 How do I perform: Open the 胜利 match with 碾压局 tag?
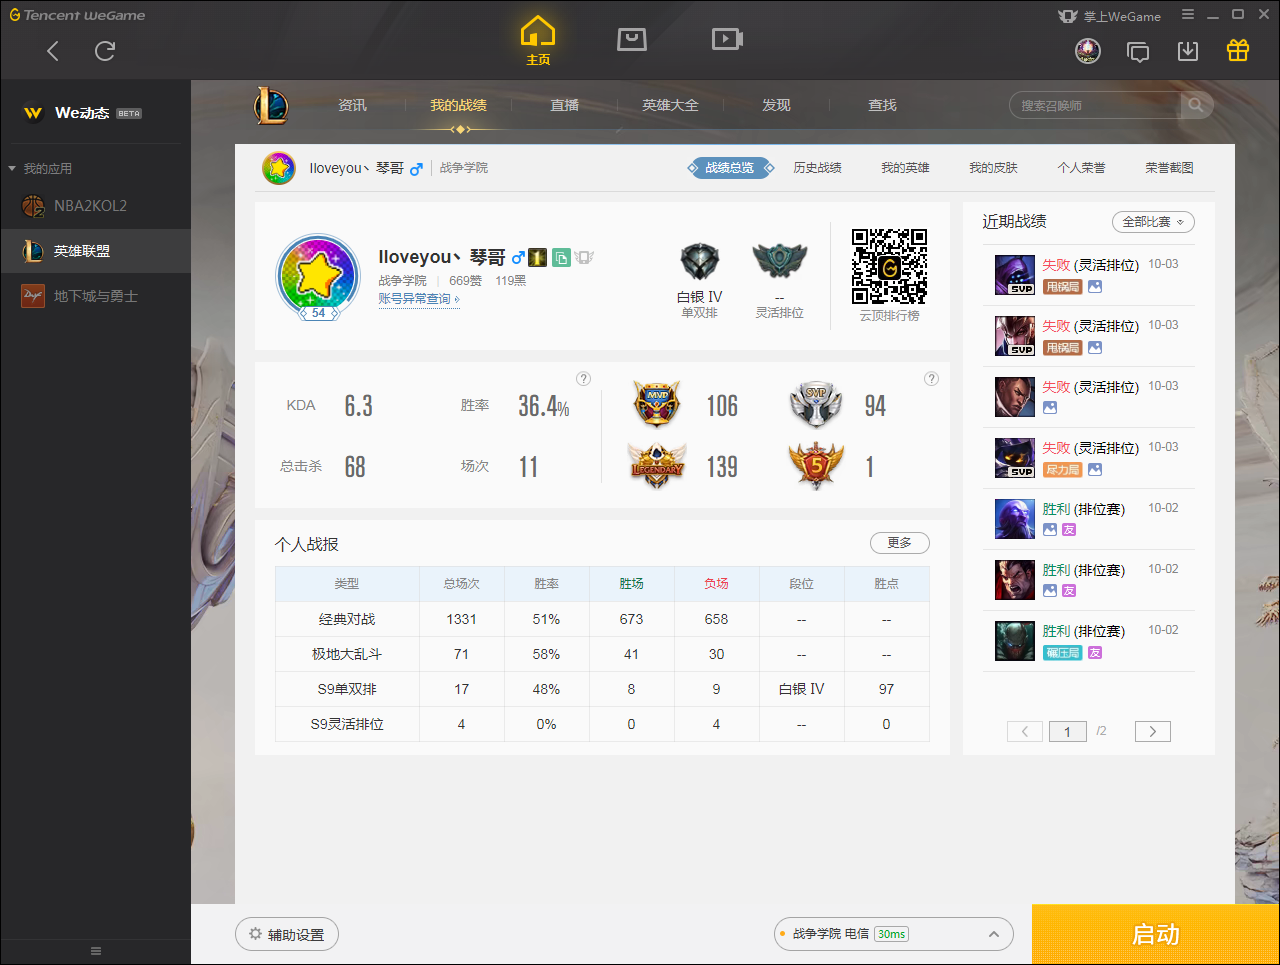pyautogui.click(x=1088, y=641)
